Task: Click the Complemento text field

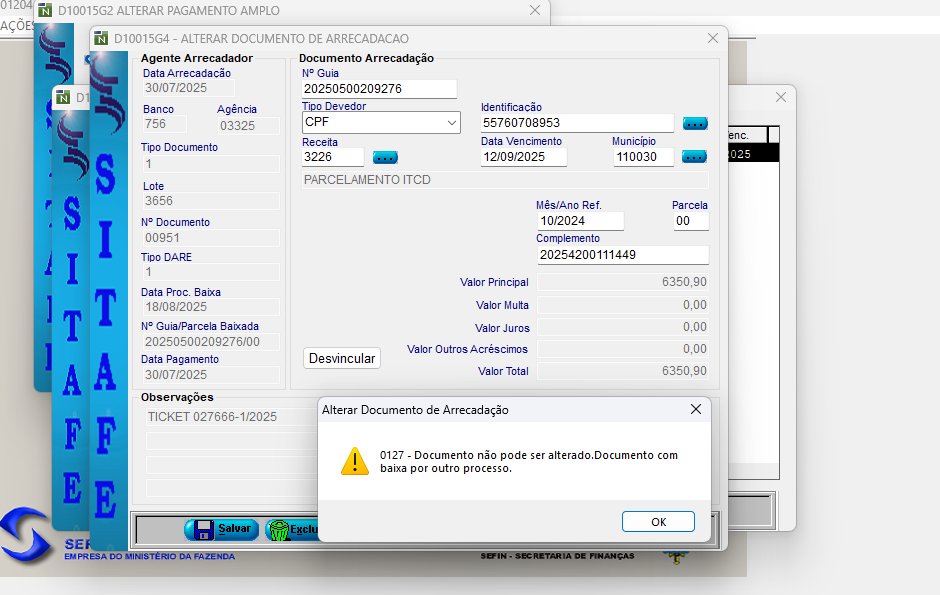Action: (622, 255)
